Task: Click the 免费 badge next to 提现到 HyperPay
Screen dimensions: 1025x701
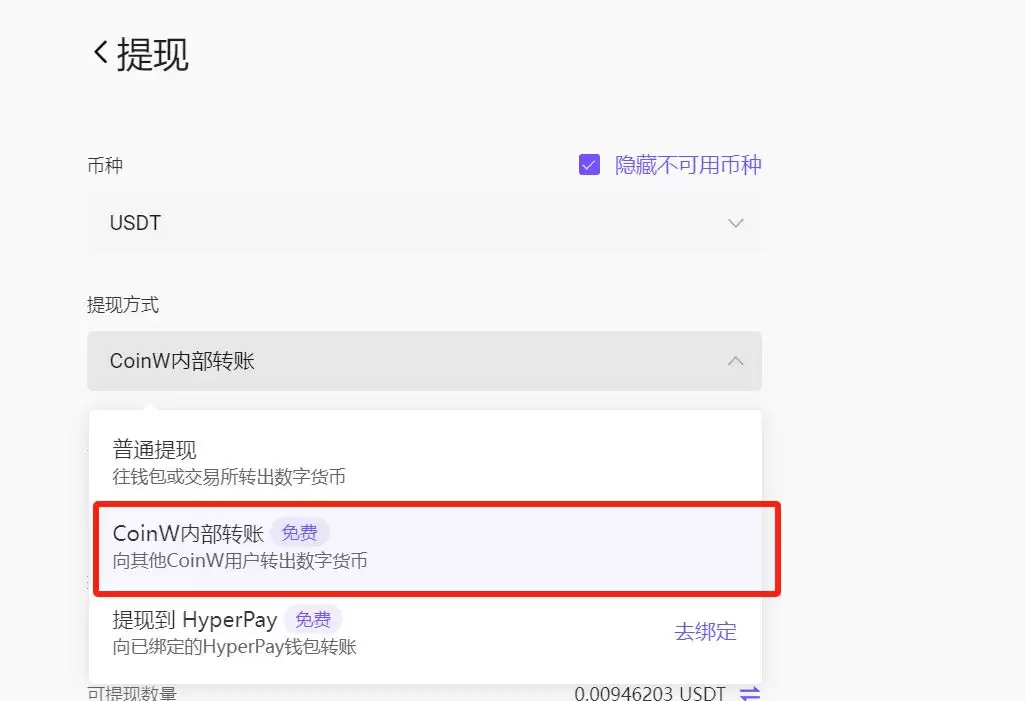Action: click(x=314, y=619)
